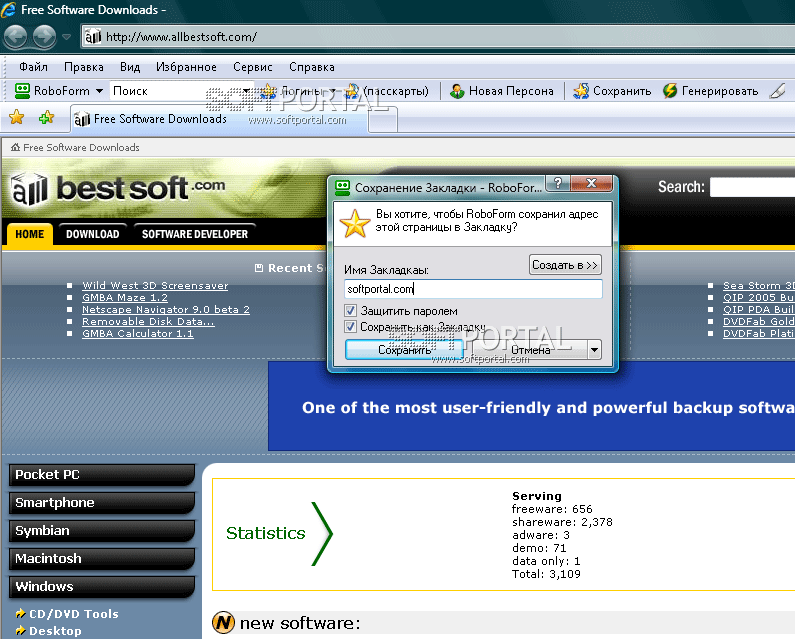Click the dialog help question-mark button
The height and width of the screenshot is (639, 795).
pos(558,183)
